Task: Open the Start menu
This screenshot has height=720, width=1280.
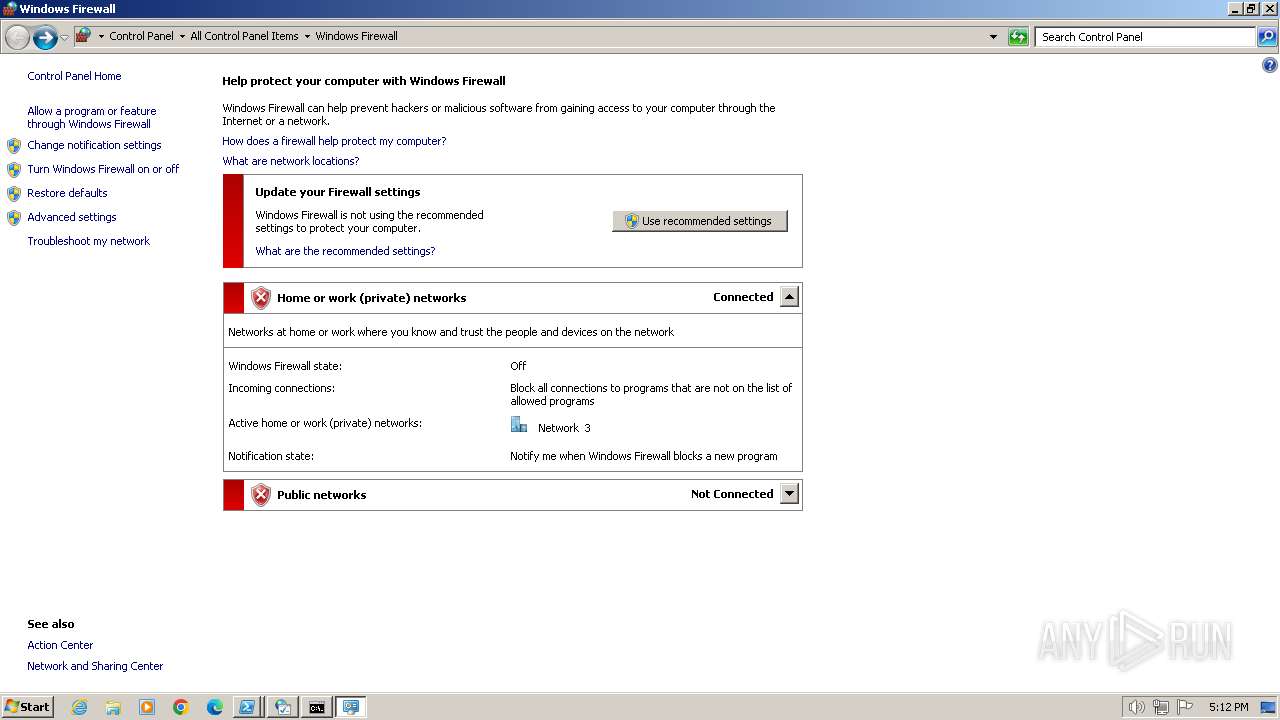Action: point(28,707)
